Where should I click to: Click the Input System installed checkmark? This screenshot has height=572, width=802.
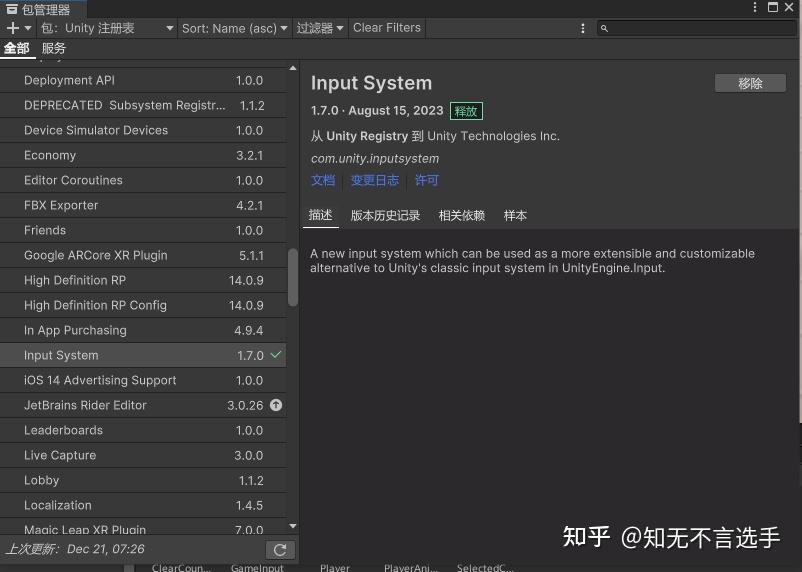click(276, 355)
